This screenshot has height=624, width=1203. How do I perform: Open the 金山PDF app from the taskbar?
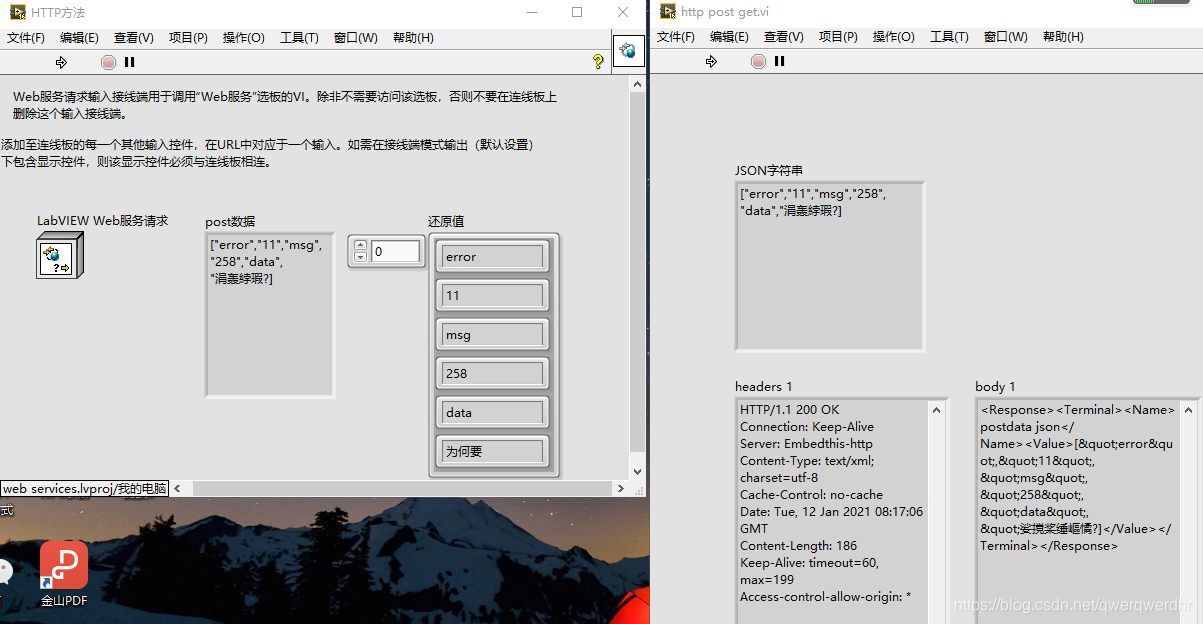63,565
